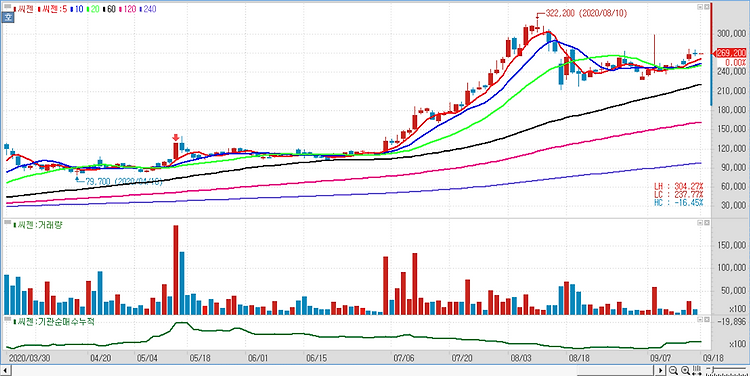This screenshot has height=376, width=750.
Task: Click the 05/04 date axis label
Action: 147,358
